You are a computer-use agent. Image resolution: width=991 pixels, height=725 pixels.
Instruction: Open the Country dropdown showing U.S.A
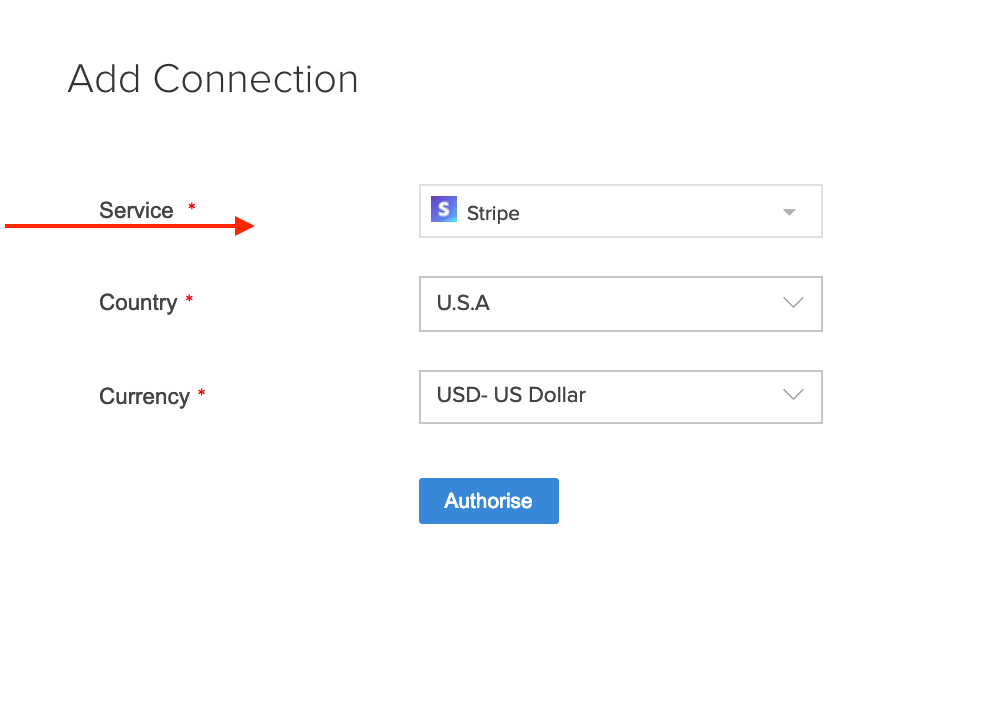[620, 303]
